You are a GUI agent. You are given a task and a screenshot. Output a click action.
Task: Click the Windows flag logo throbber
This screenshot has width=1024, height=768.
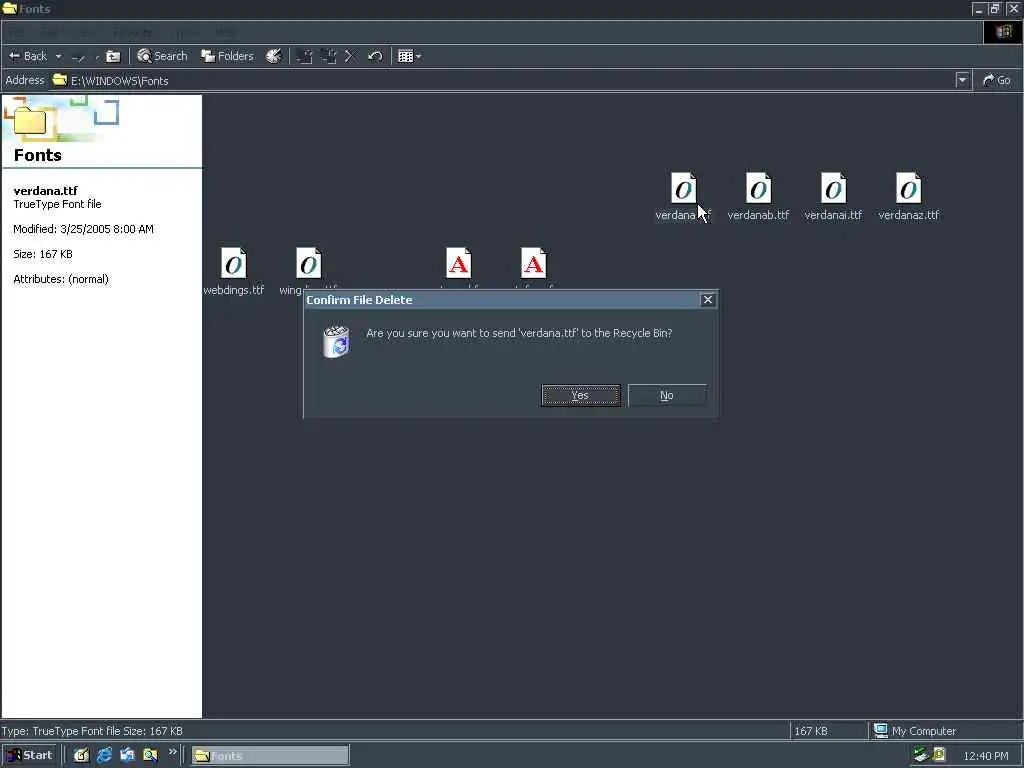click(1003, 32)
